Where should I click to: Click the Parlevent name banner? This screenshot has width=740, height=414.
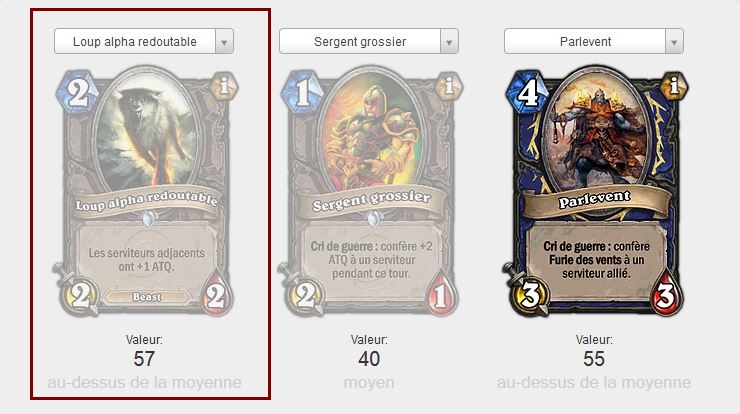596,200
